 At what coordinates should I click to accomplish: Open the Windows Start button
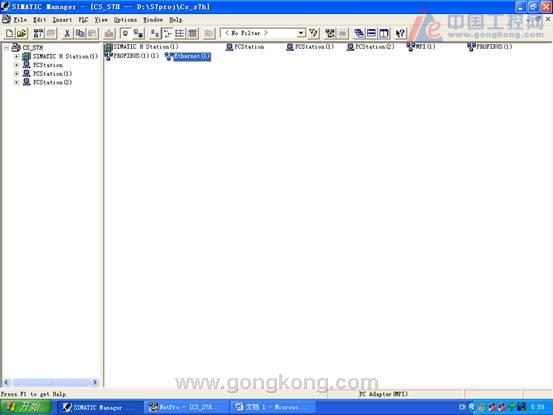click(x=26, y=407)
